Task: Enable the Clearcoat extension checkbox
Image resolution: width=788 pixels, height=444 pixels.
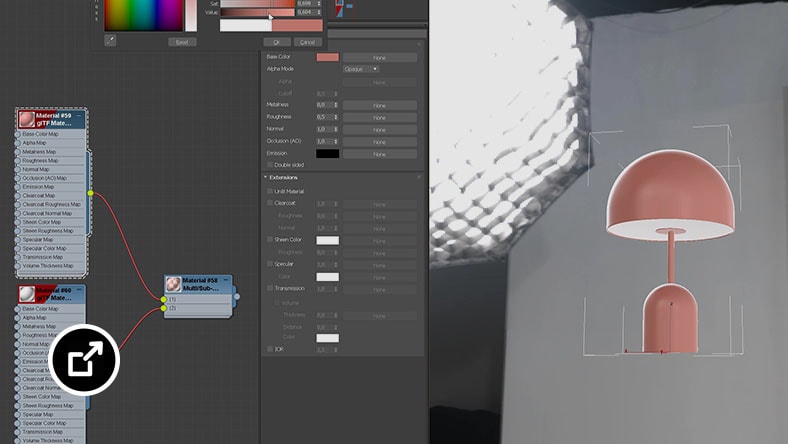Action: coord(269,203)
